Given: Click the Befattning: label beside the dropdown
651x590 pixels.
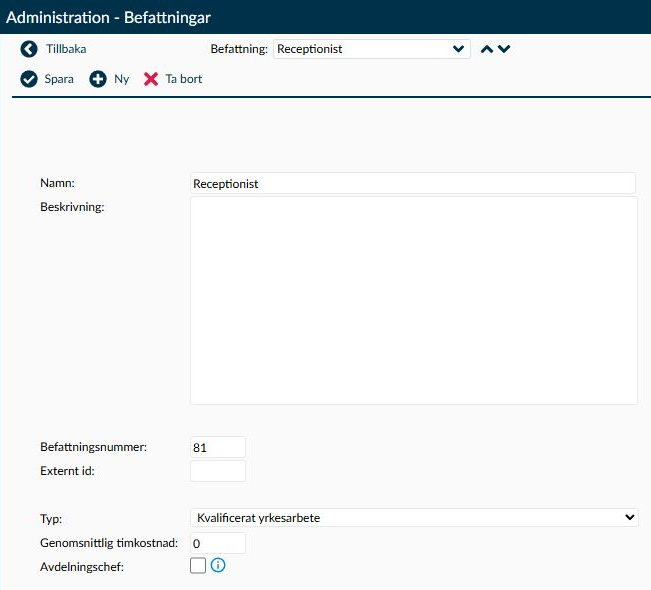Looking at the screenshot, I should pos(239,49).
